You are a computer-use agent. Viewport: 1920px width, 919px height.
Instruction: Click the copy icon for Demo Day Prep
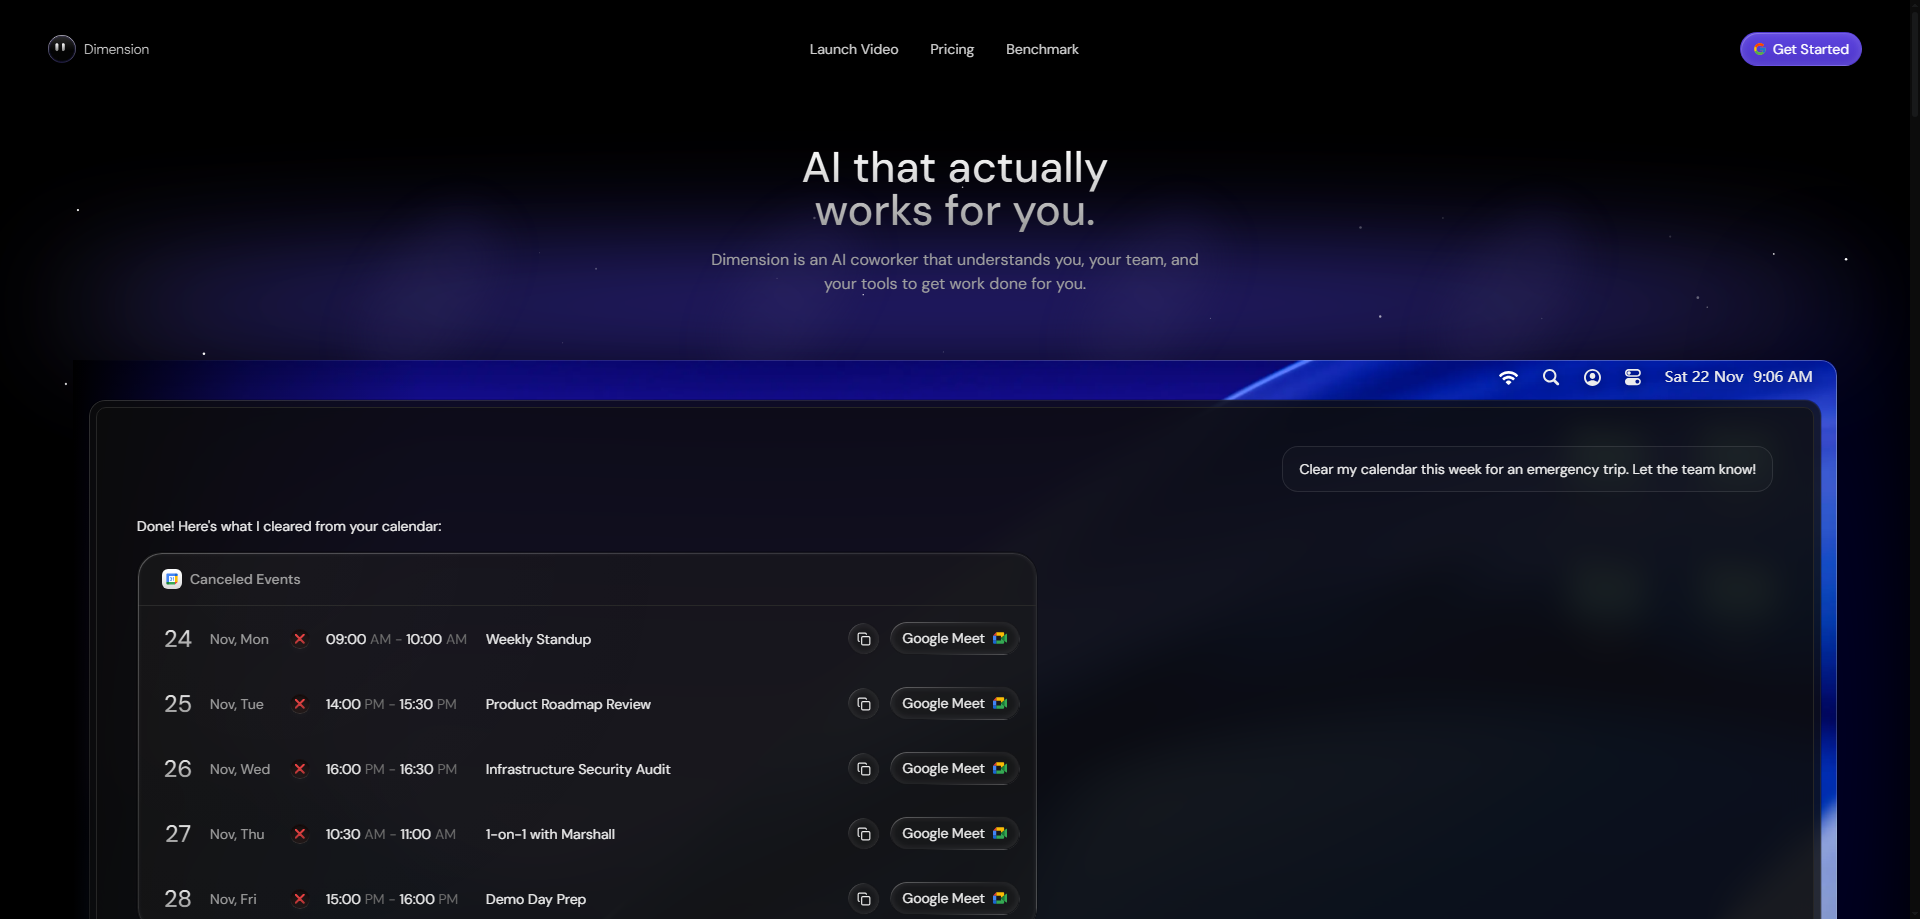coord(863,898)
